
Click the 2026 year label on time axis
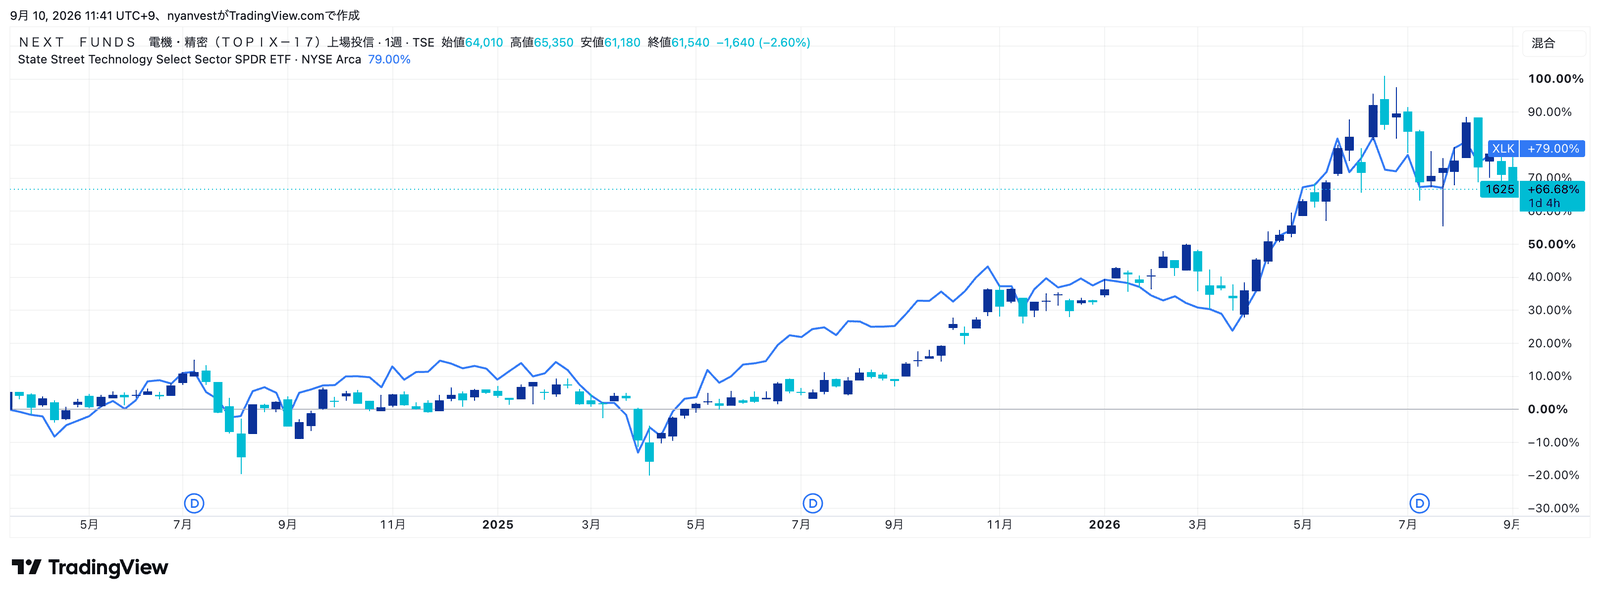click(x=1104, y=525)
